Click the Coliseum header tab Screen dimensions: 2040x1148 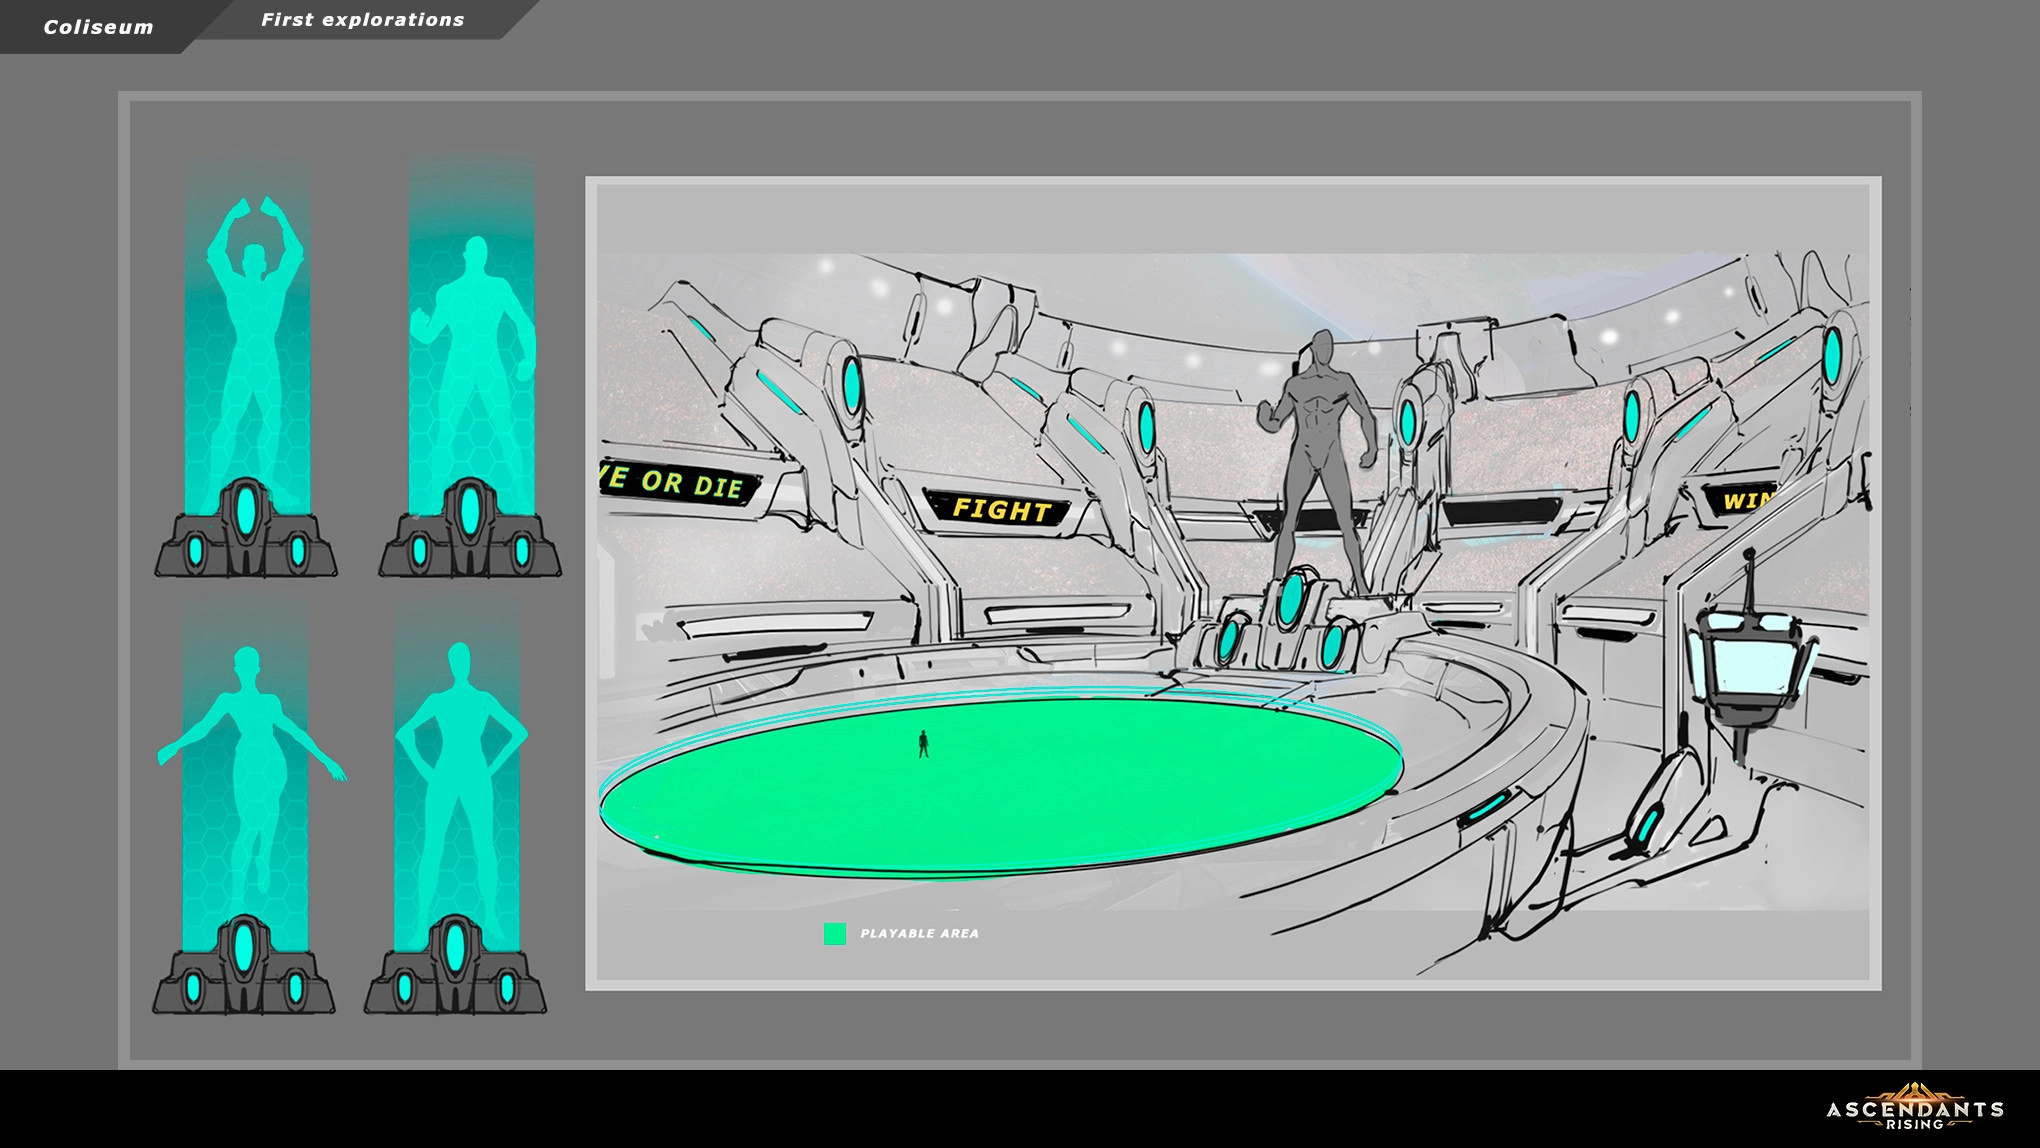[98, 27]
